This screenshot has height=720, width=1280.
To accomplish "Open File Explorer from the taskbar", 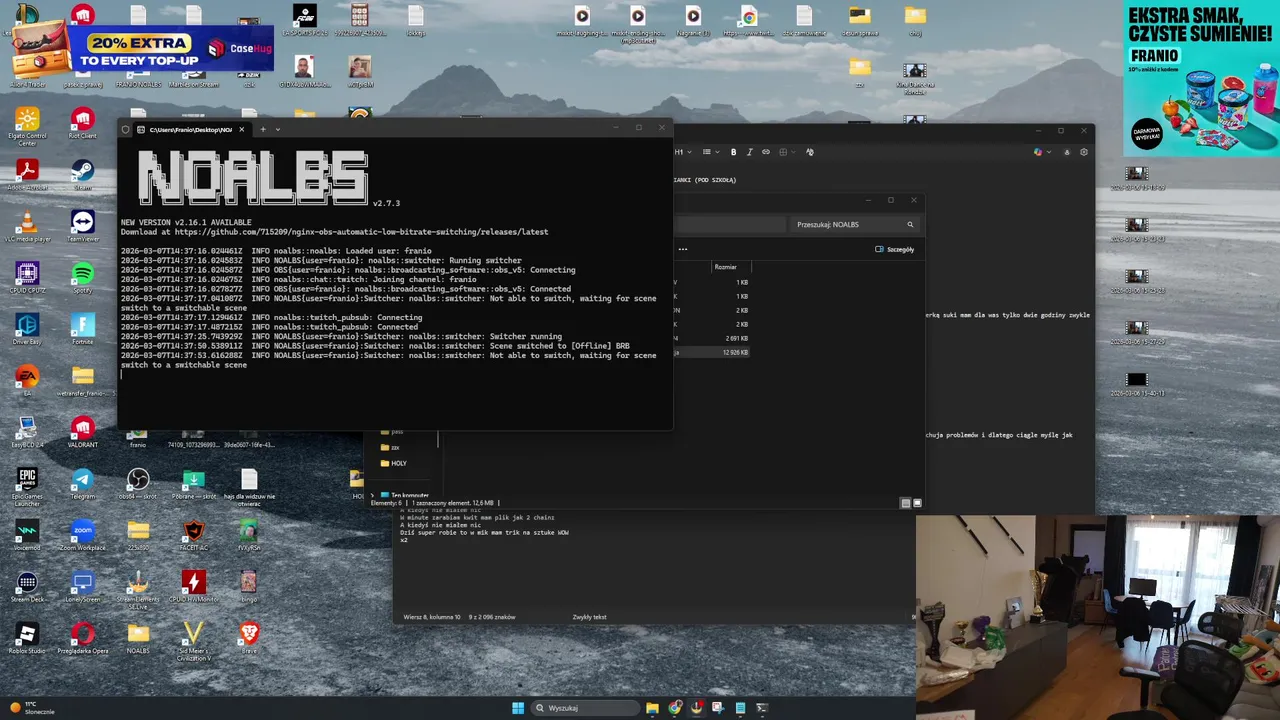I will tap(652, 708).
